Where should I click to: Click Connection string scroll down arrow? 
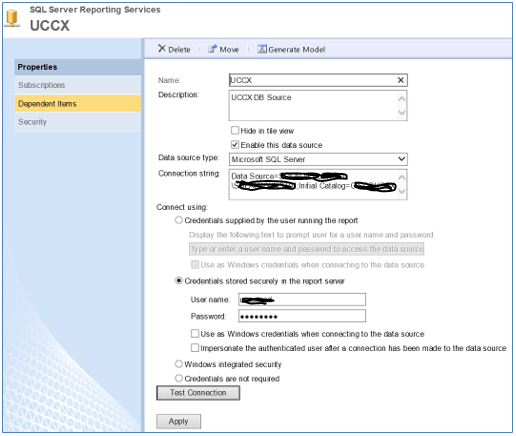402,191
